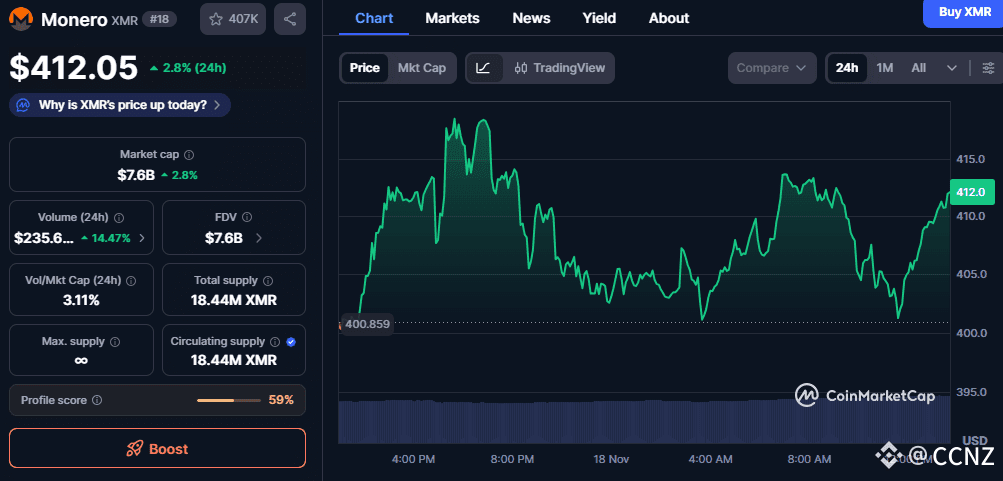Screen dimensions: 1003x481
Task: Toggle chart to Price view
Action: click(x=364, y=68)
